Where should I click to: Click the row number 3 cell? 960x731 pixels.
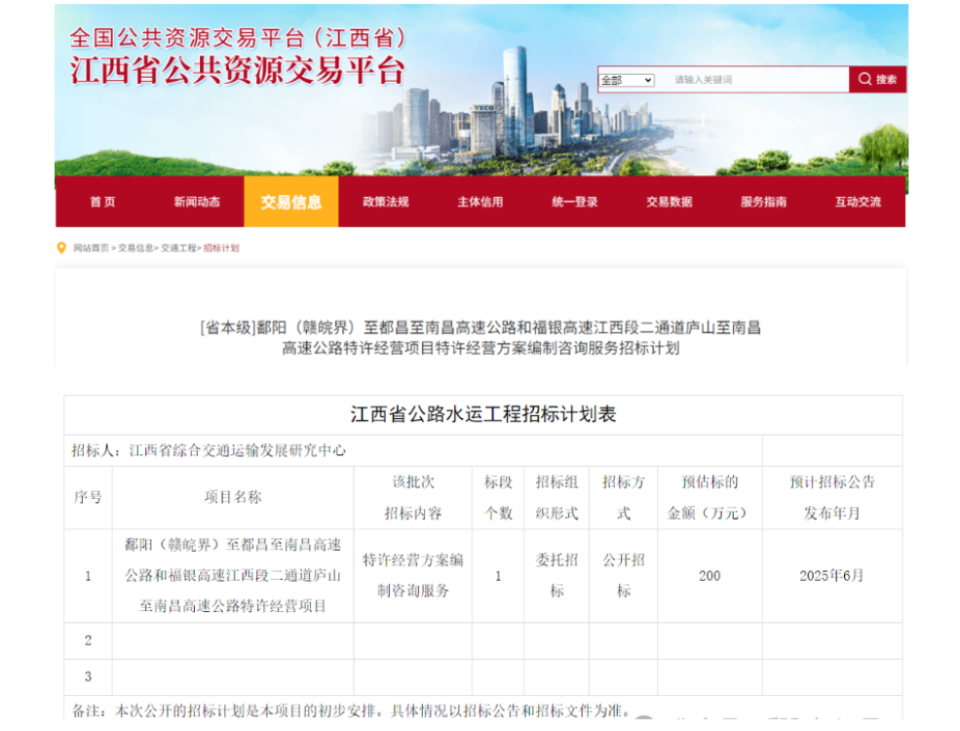(x=88, y=677)
